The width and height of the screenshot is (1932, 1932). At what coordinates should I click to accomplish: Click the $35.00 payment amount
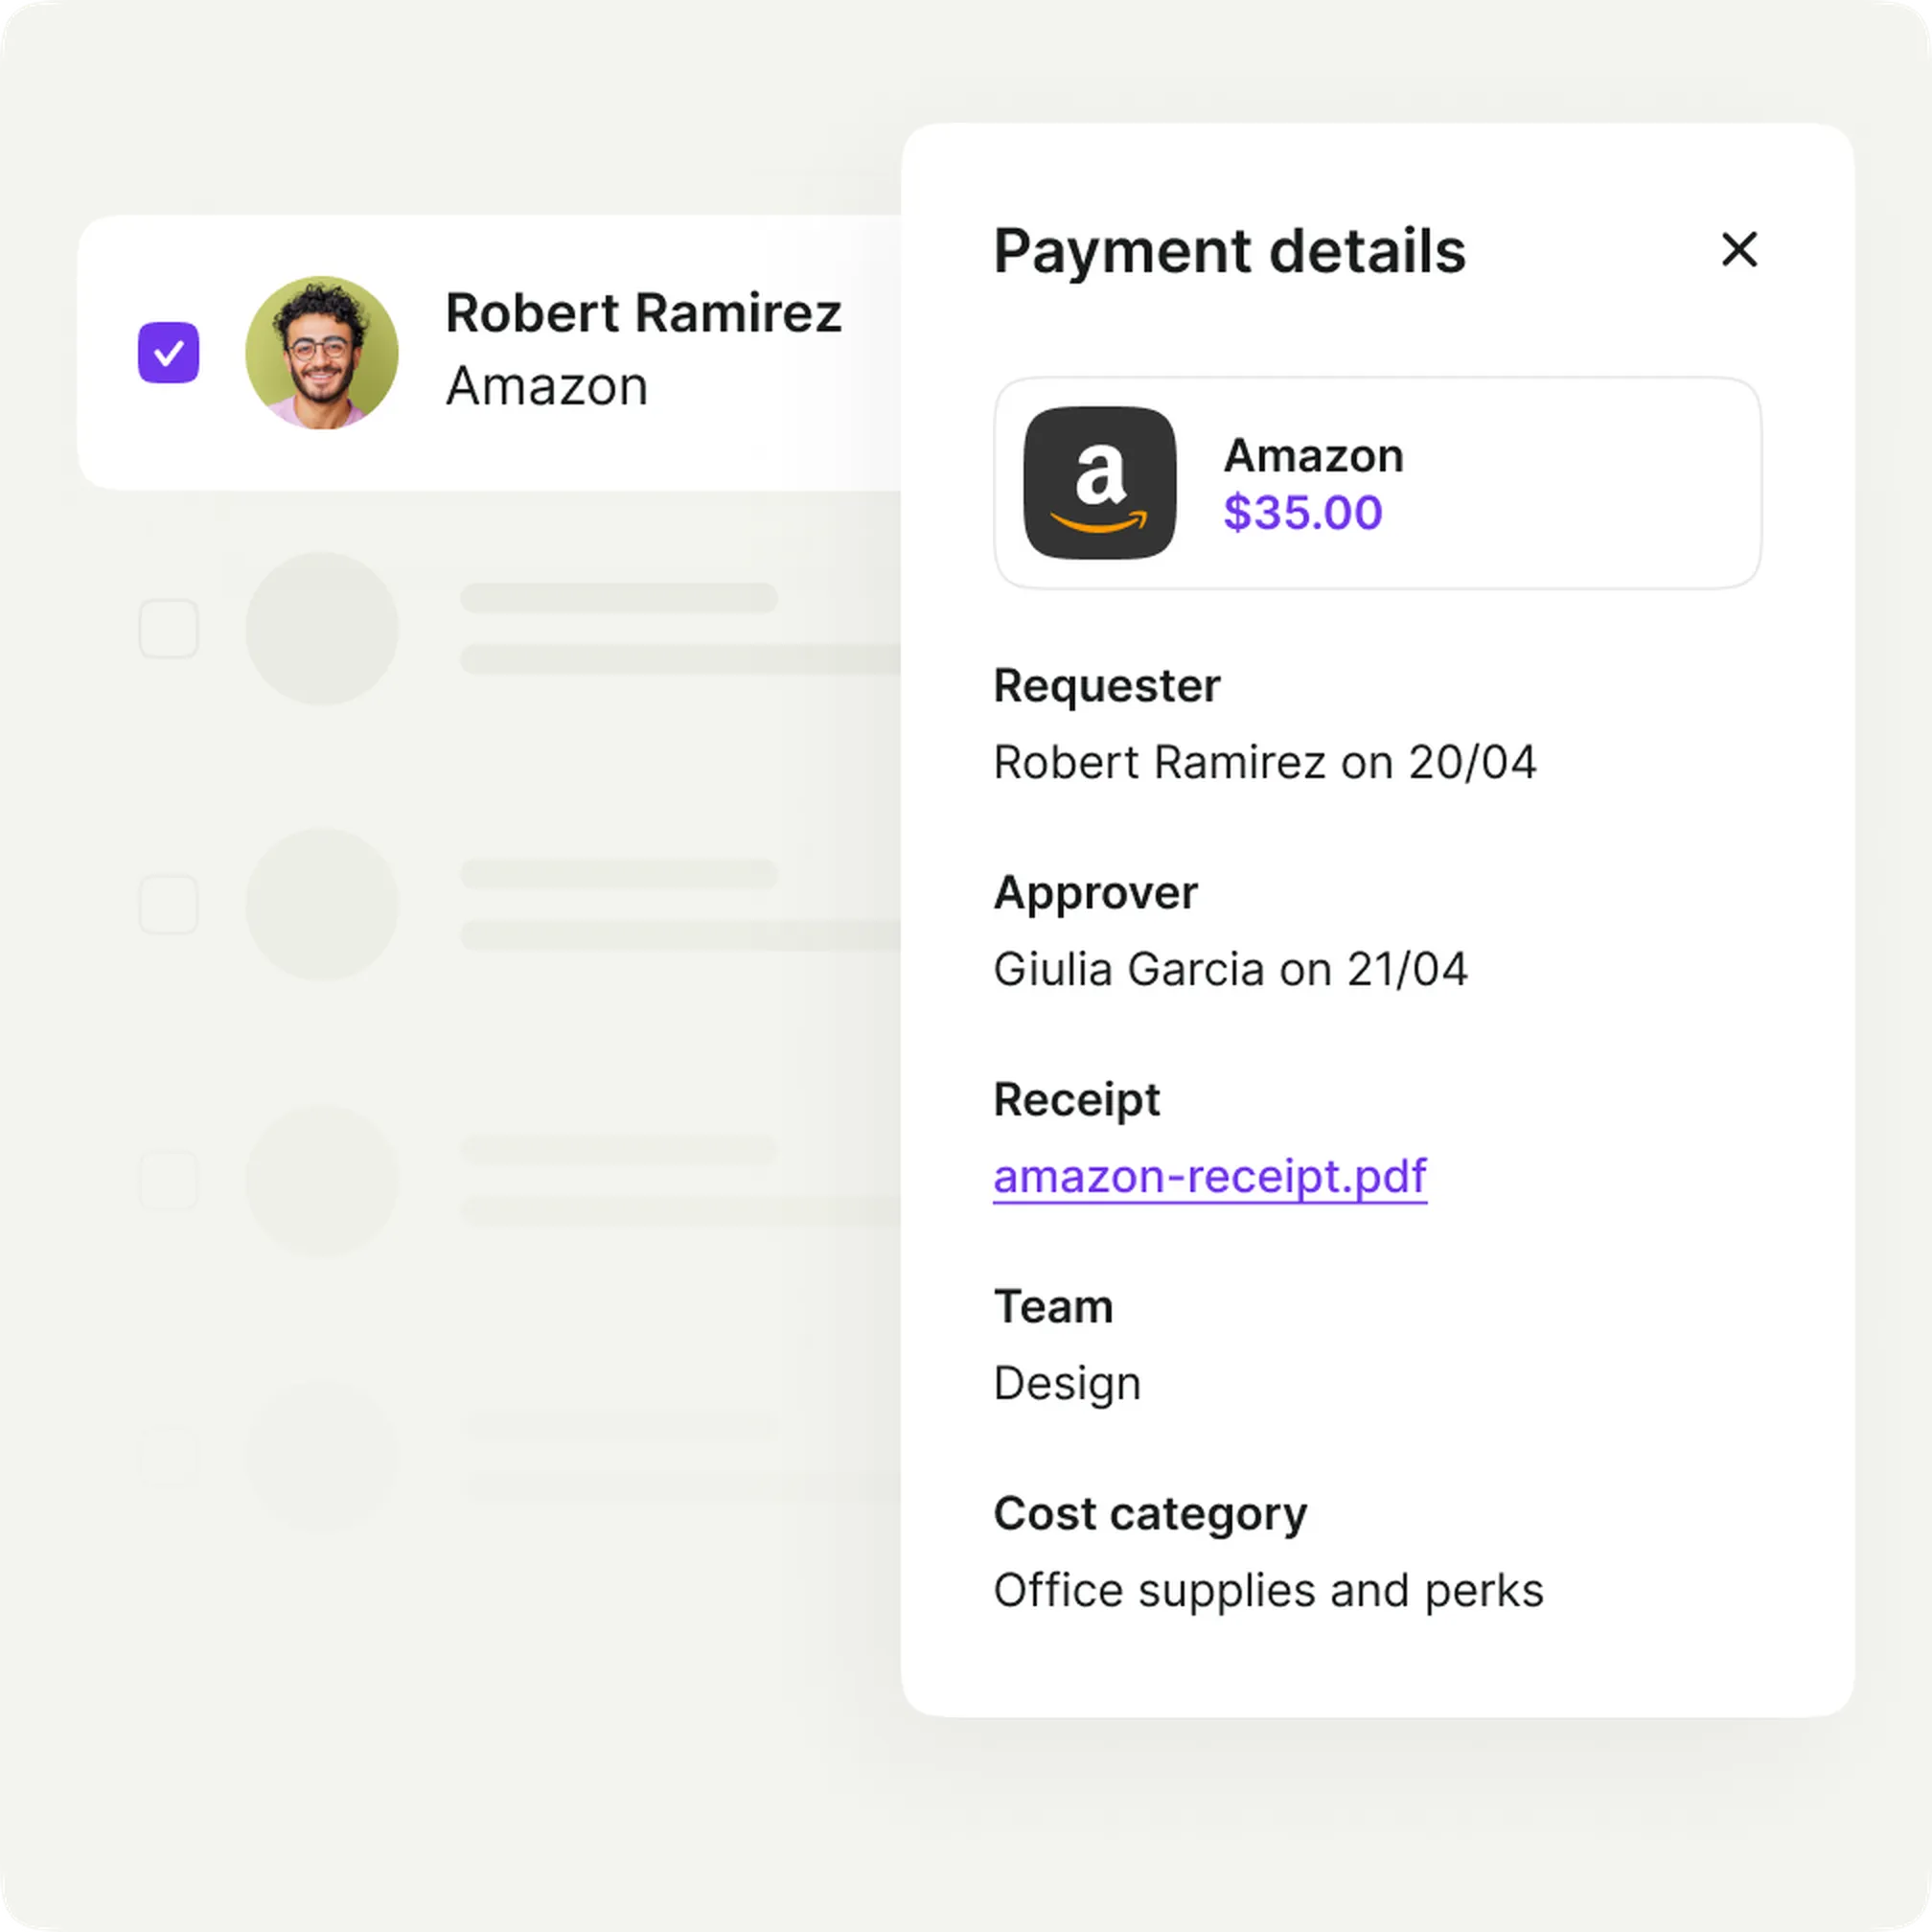1302,513
